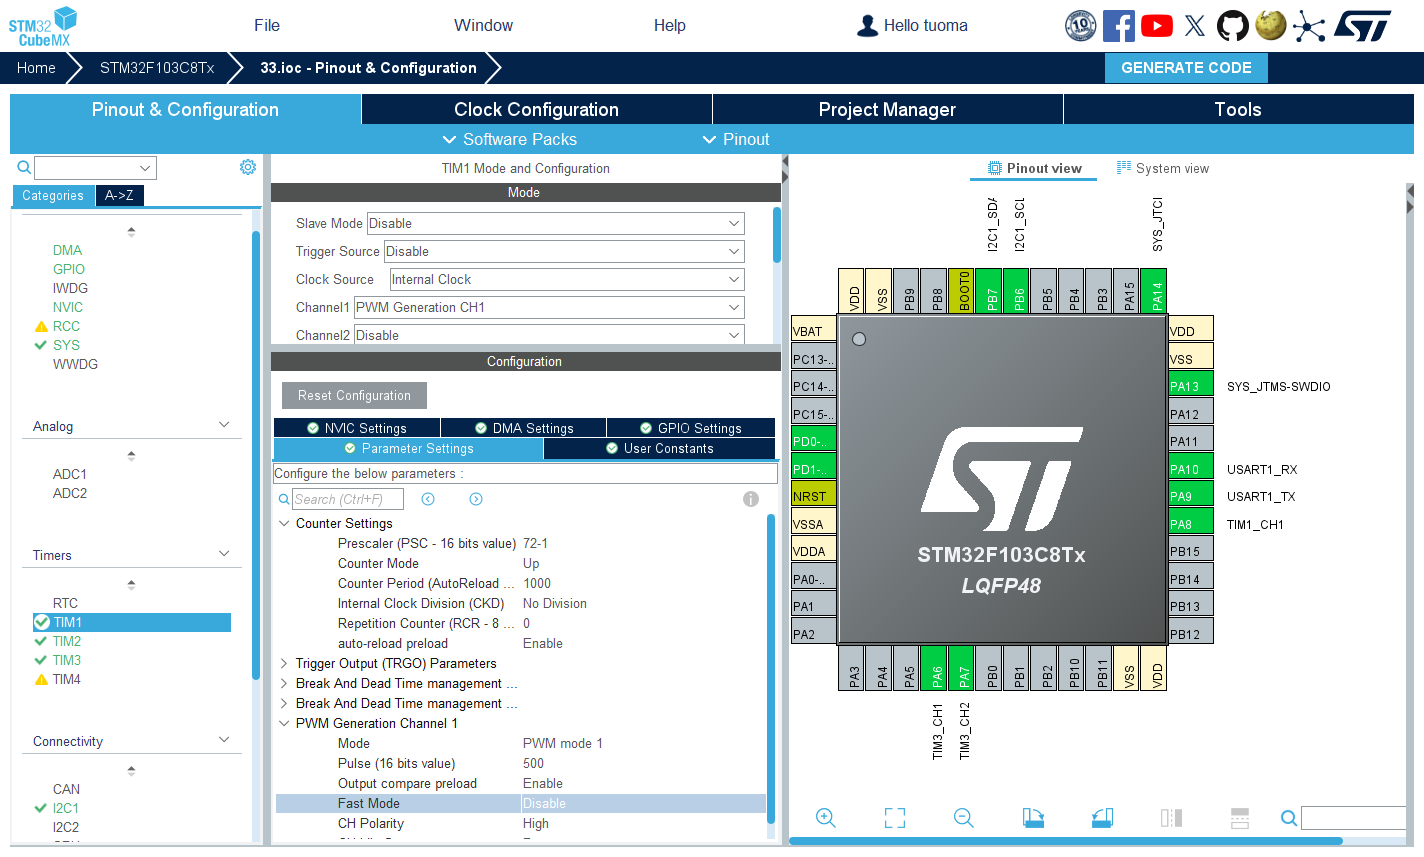Screen dimensions: 1424x857
Task: Select the RCC peripheral
Action: [x=66, y=326]
